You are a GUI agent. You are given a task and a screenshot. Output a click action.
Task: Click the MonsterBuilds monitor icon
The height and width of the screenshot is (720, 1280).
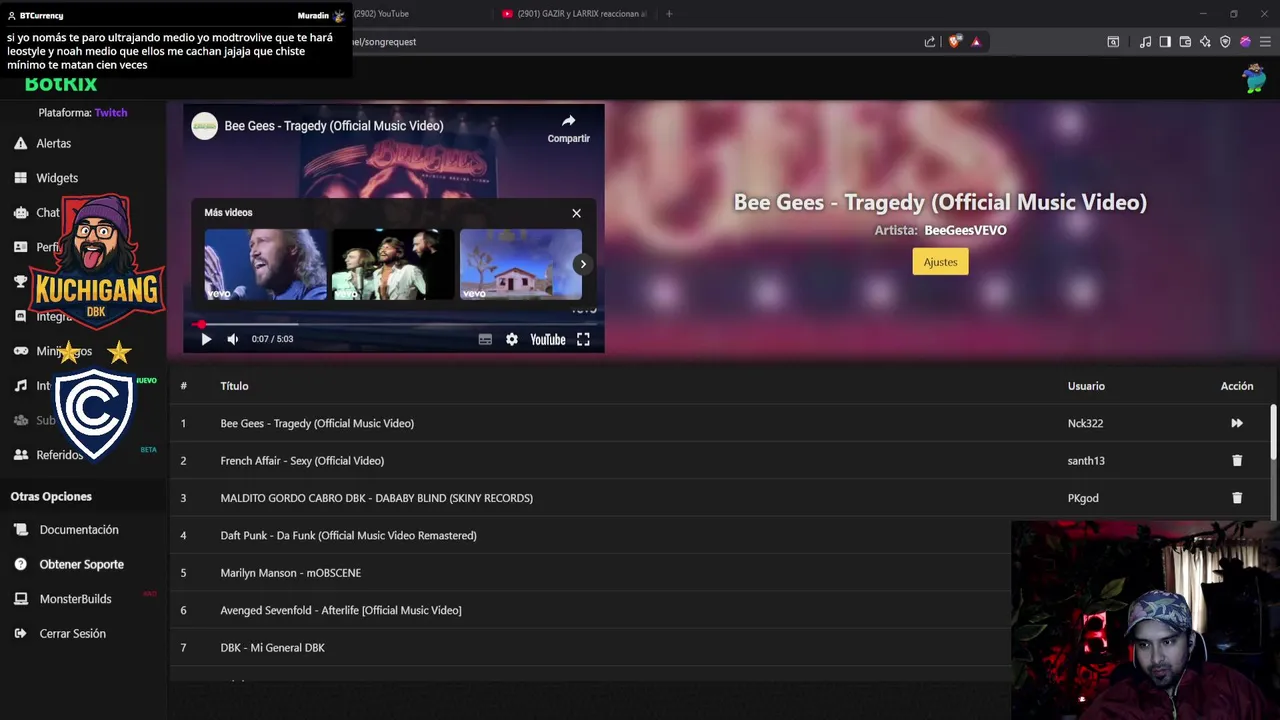[20, 599]
